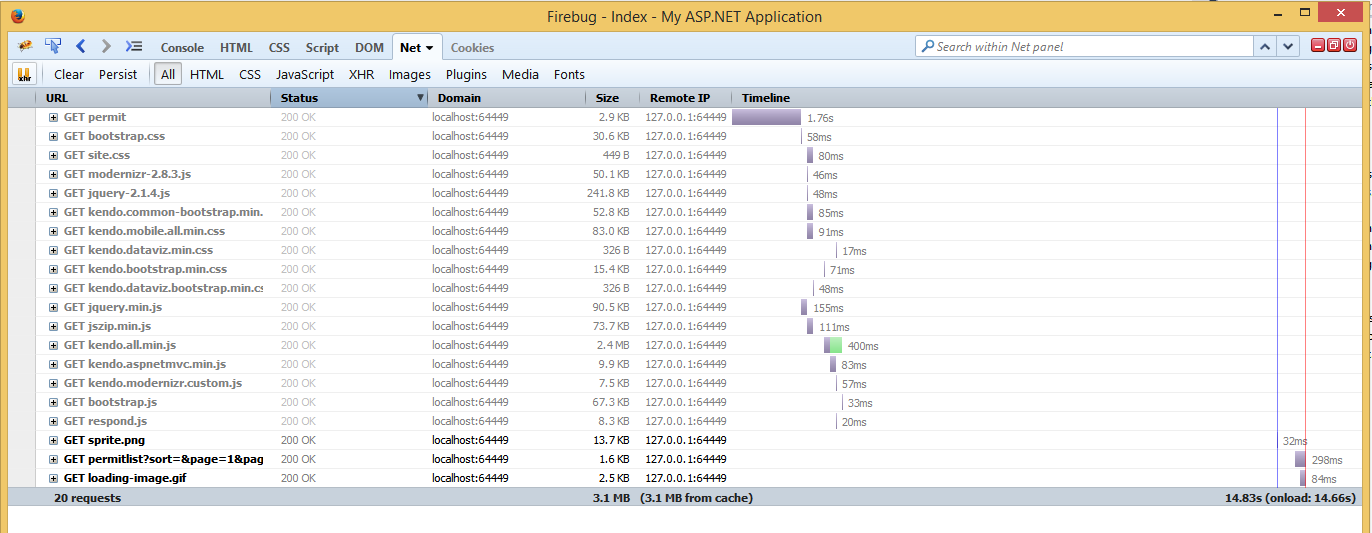
Task: Toggle the XHR break icon
Action: [25, 74]
